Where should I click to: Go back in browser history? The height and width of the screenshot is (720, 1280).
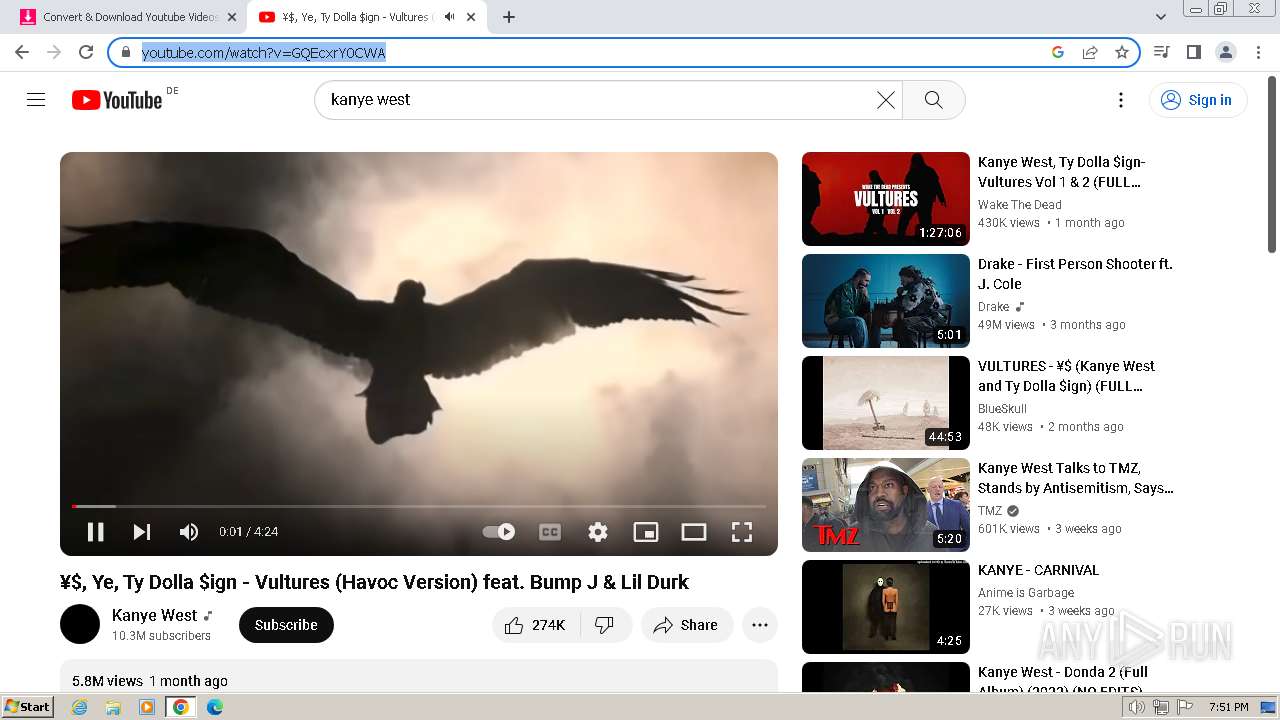pos(22,52)
